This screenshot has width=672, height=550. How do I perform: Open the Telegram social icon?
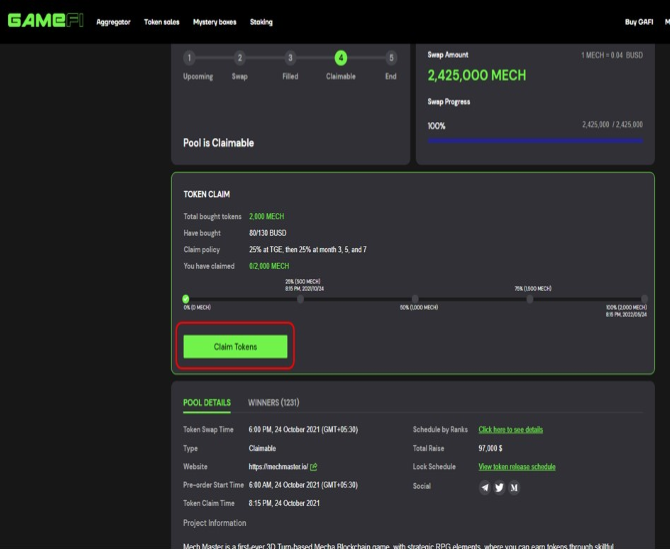485,488
